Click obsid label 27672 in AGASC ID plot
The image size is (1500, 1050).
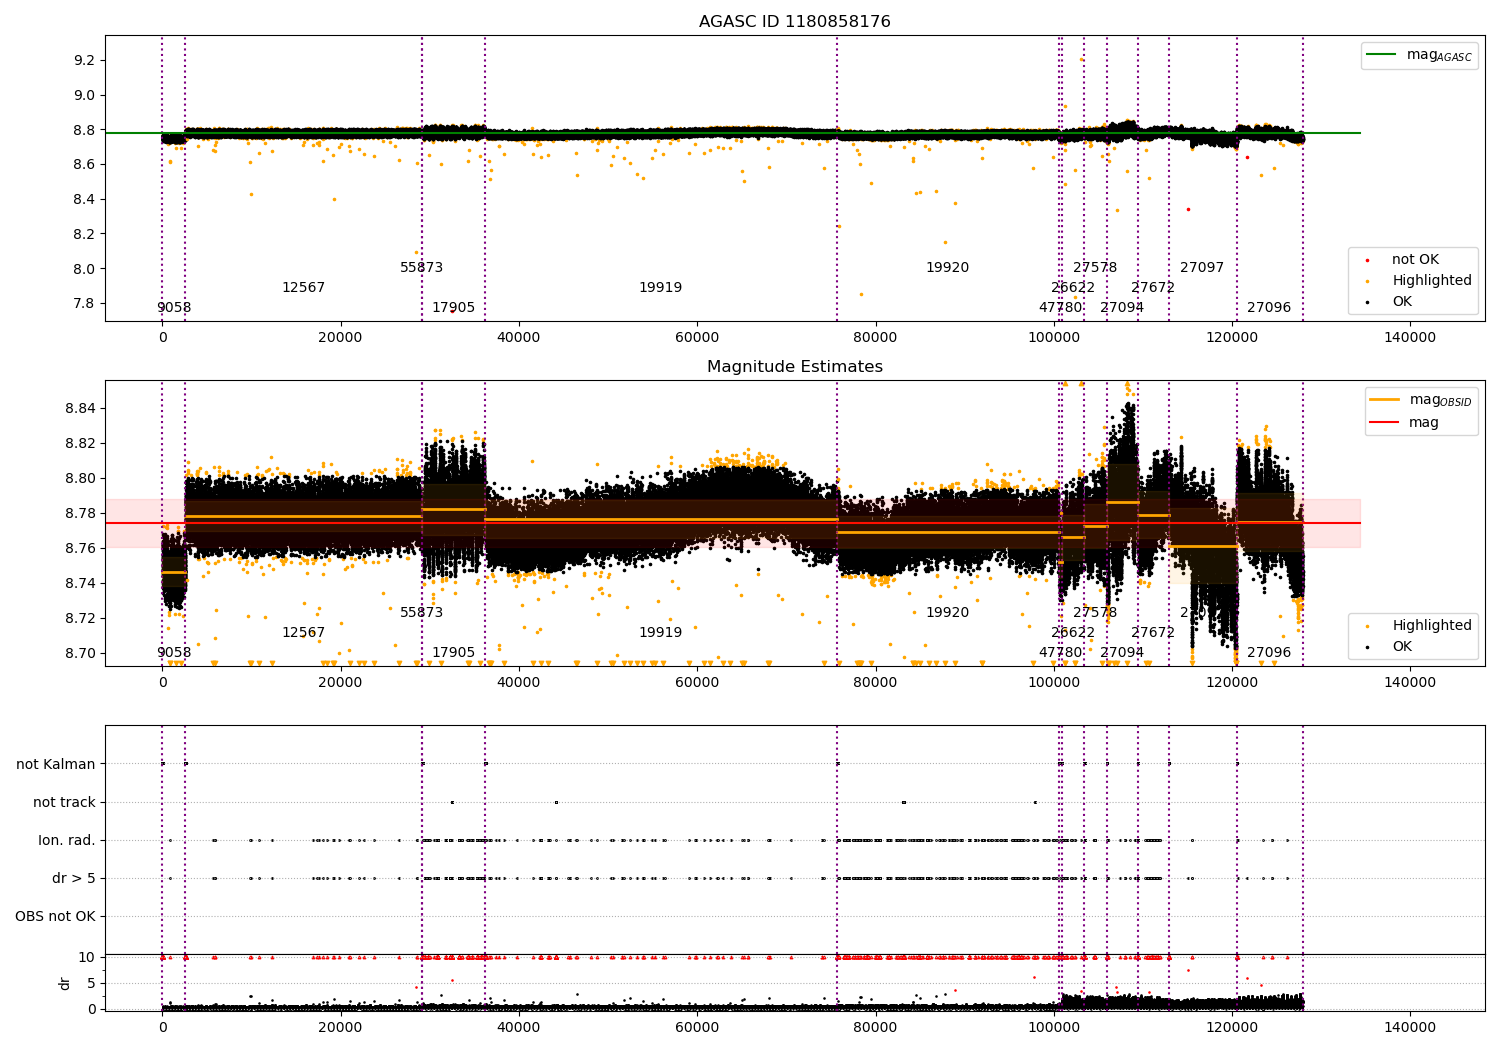pos(1153,288)
